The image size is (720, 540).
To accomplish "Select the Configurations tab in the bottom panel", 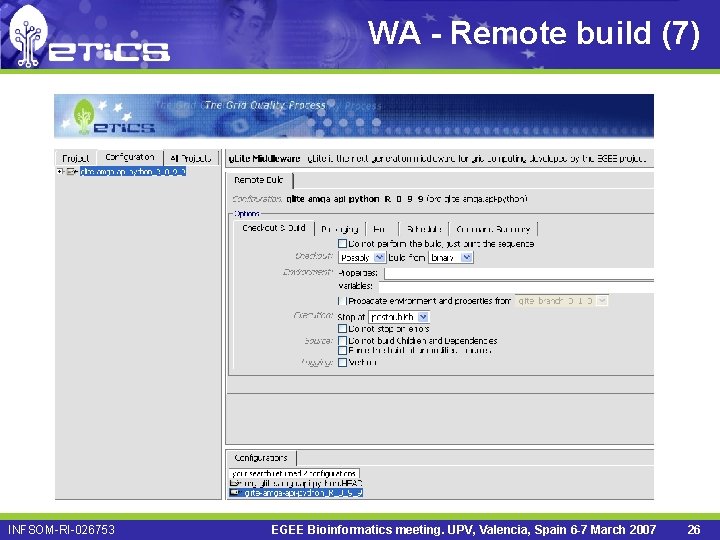I will pyautogui.click(x=261, y=458).
